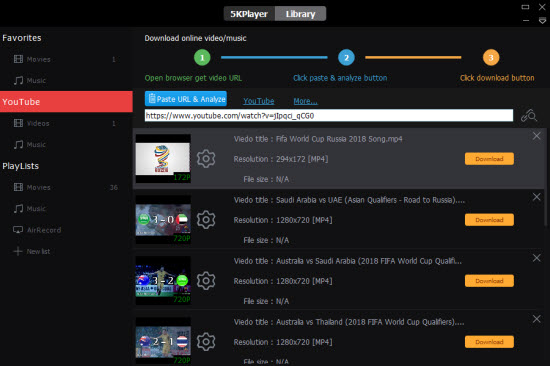Click the mini-mode window icon at top right

525,7
